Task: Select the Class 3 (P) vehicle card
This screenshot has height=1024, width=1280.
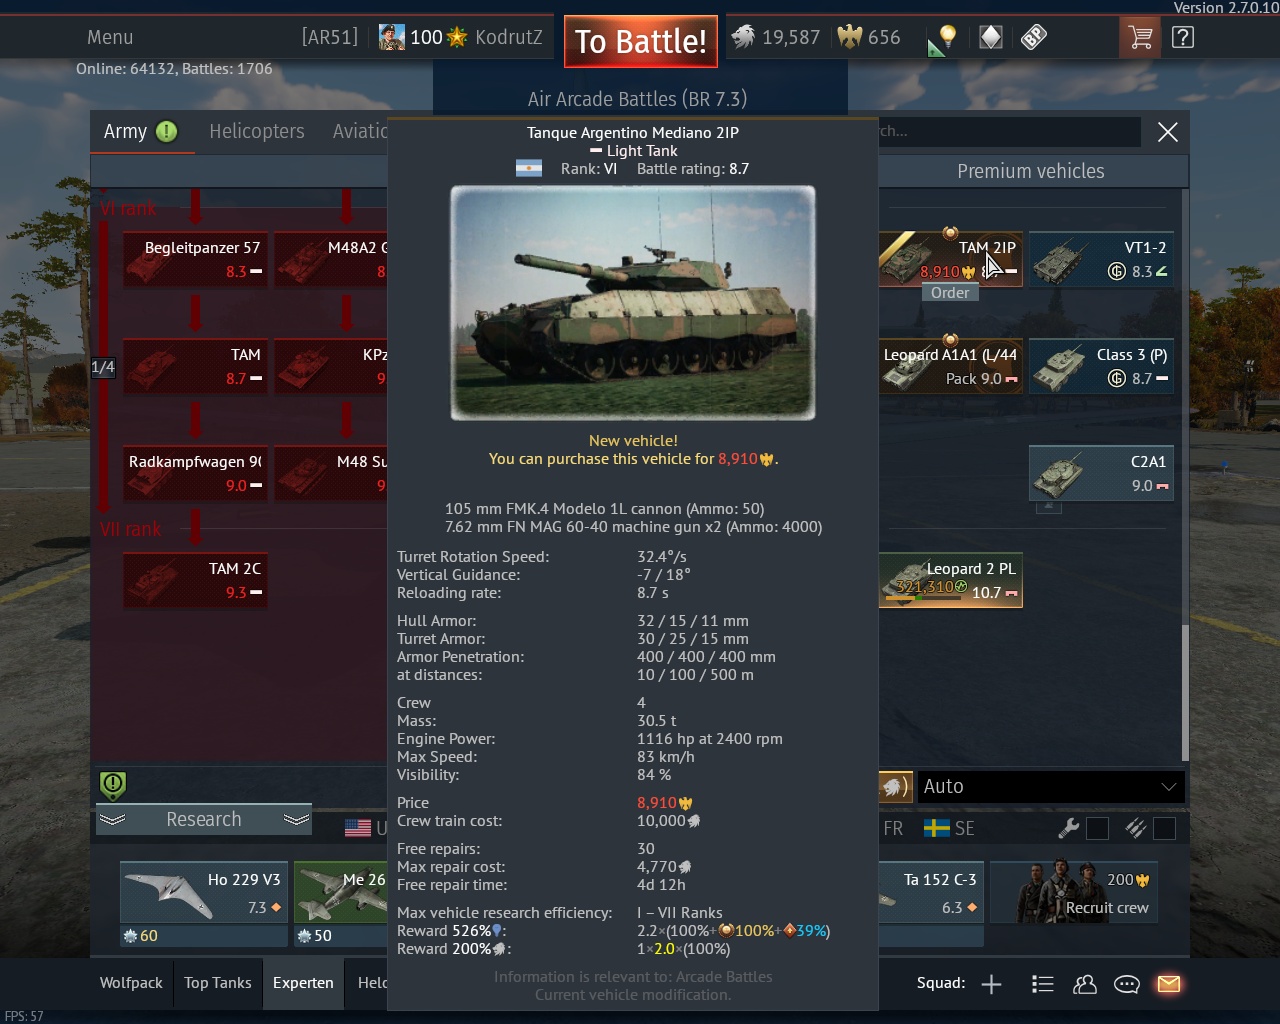Action: click(1101, 366)
